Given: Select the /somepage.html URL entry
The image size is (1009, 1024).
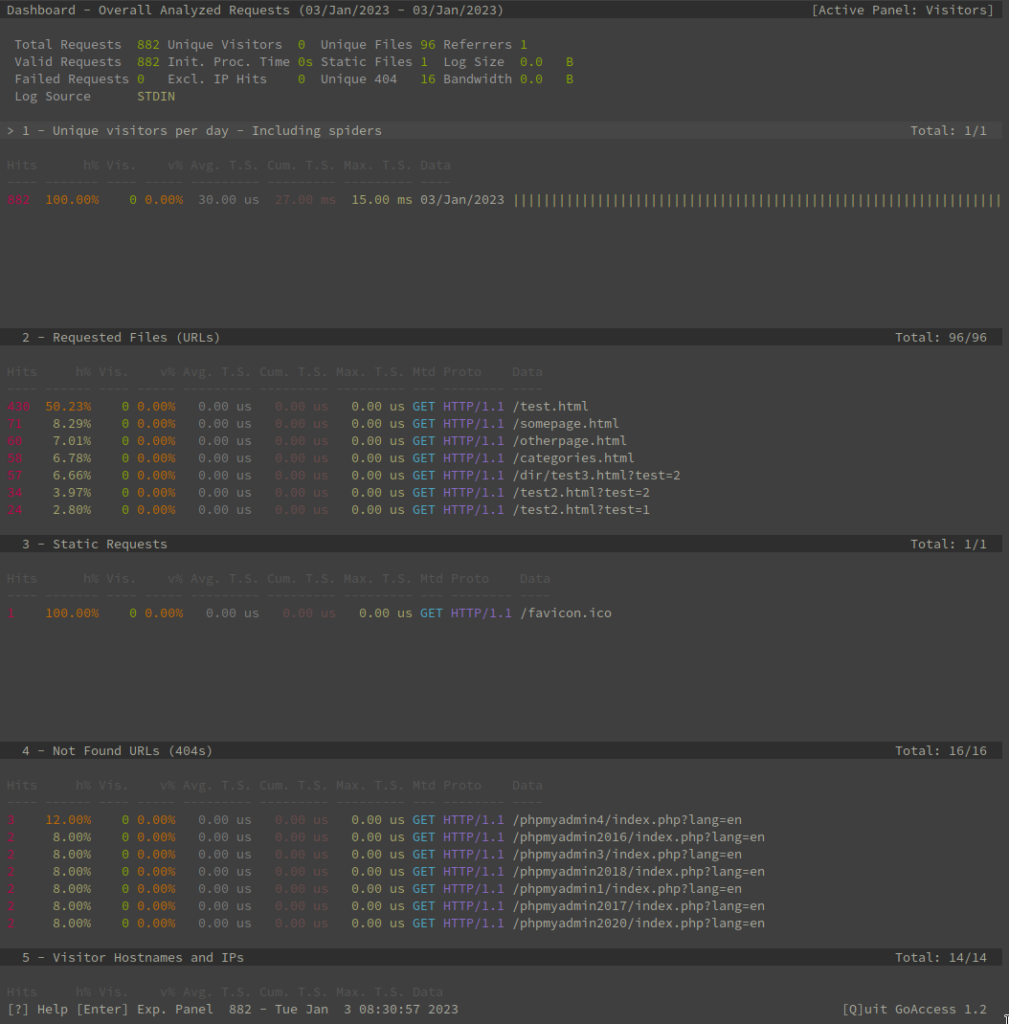Looking at the screenshot, I should tap(565, 424).
